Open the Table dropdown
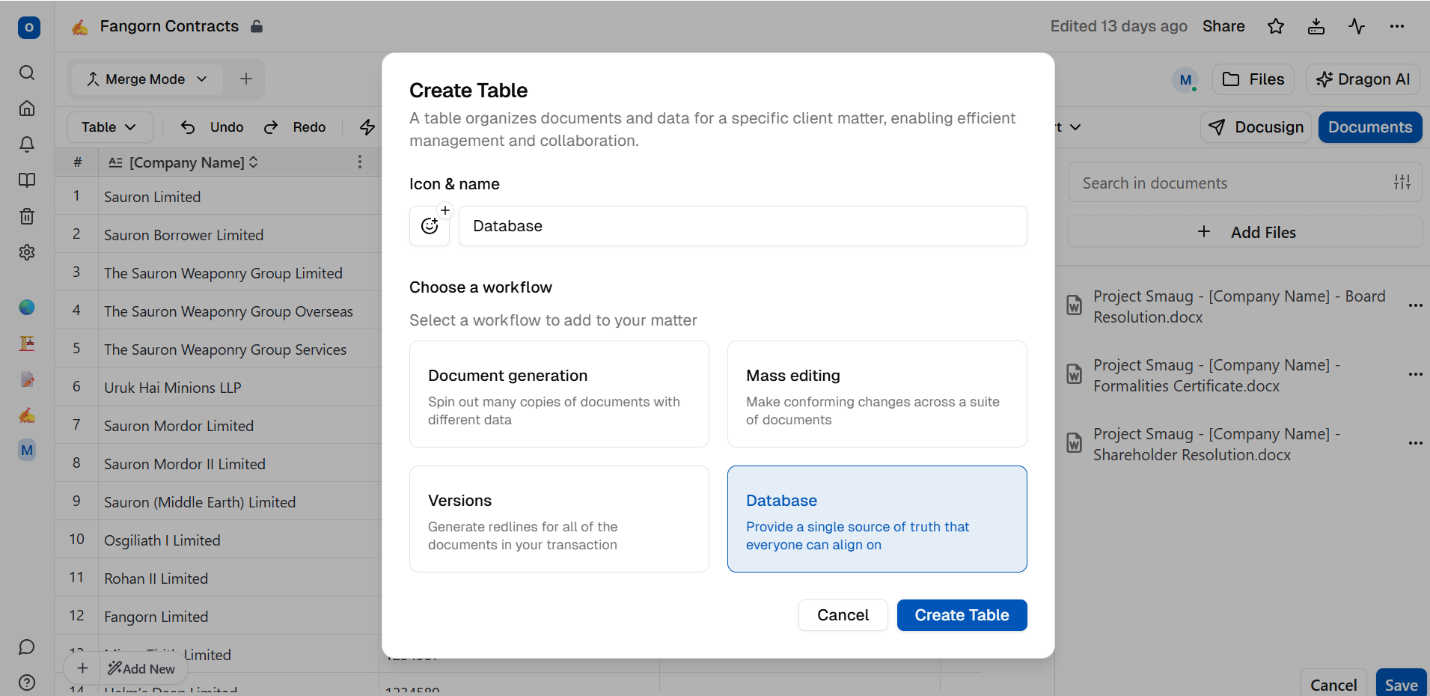Viewport: 1430px width, 696px height. (109, 127)
